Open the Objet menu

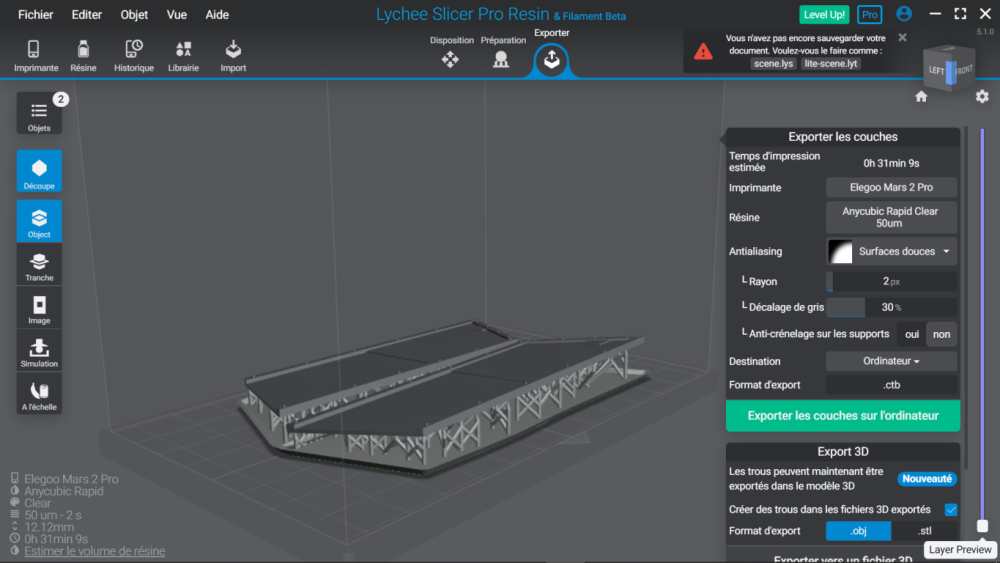click(134, 15)
